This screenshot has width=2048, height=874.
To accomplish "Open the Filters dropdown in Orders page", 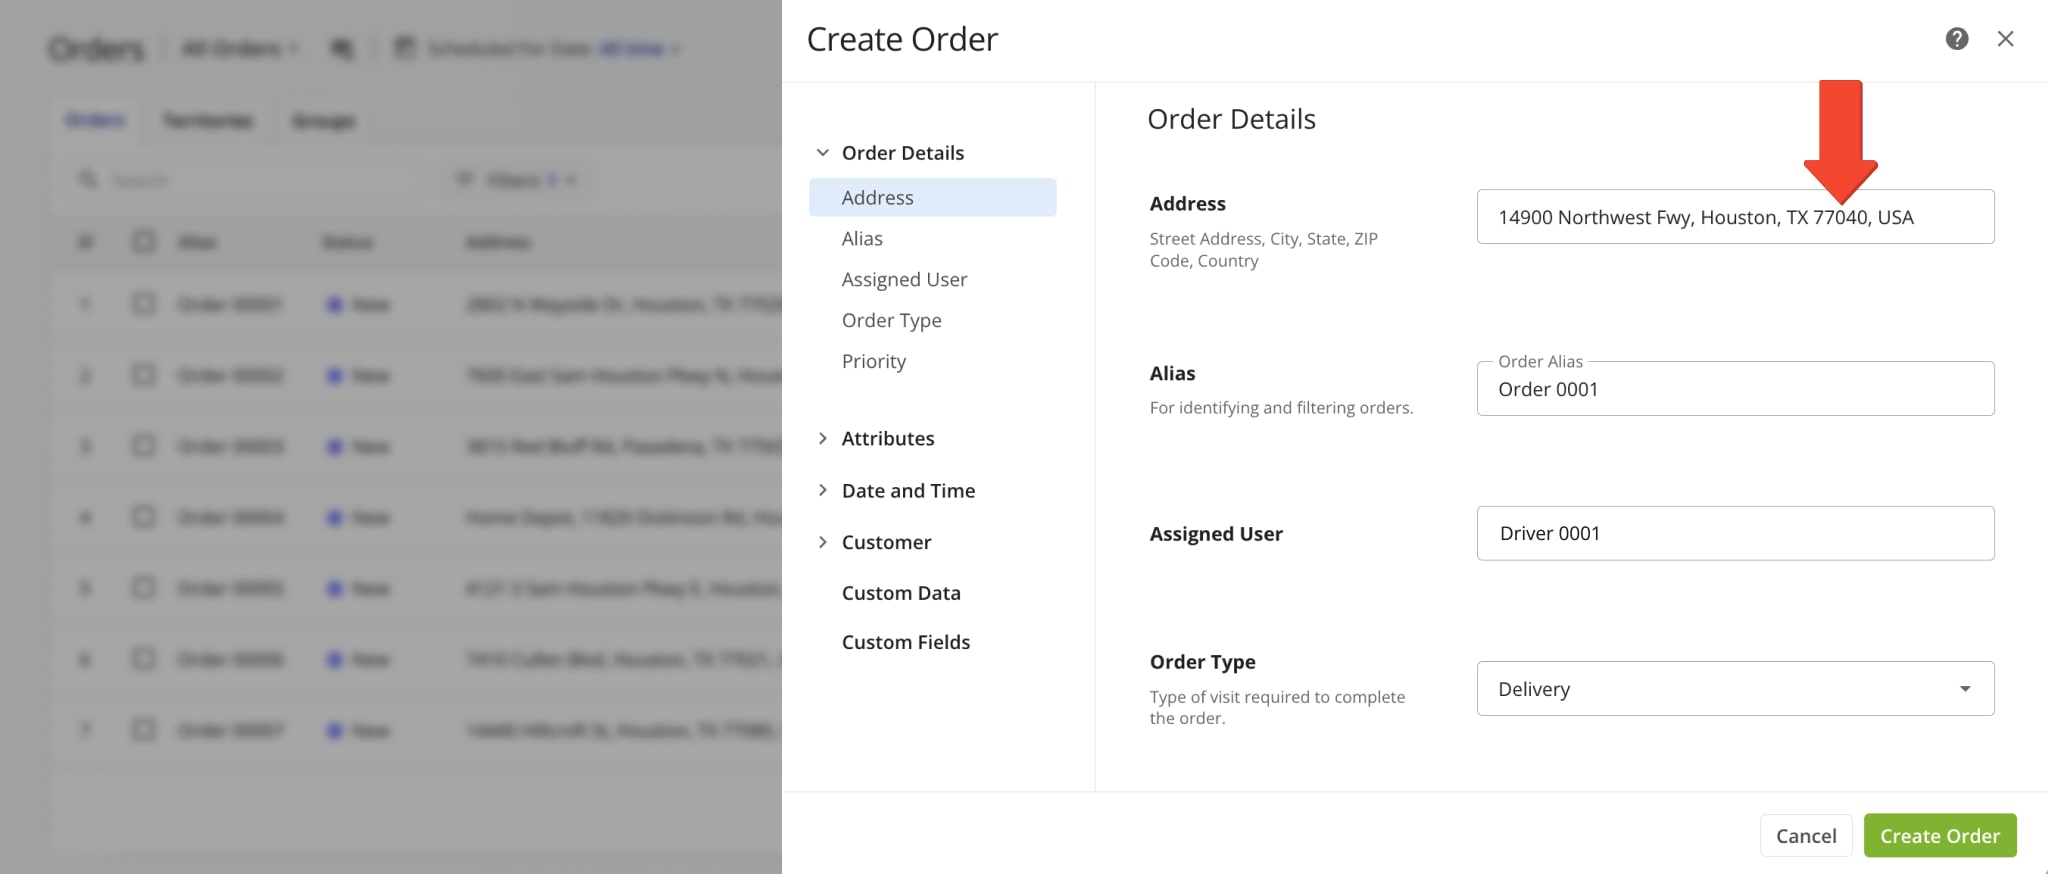I will point(517,180).
